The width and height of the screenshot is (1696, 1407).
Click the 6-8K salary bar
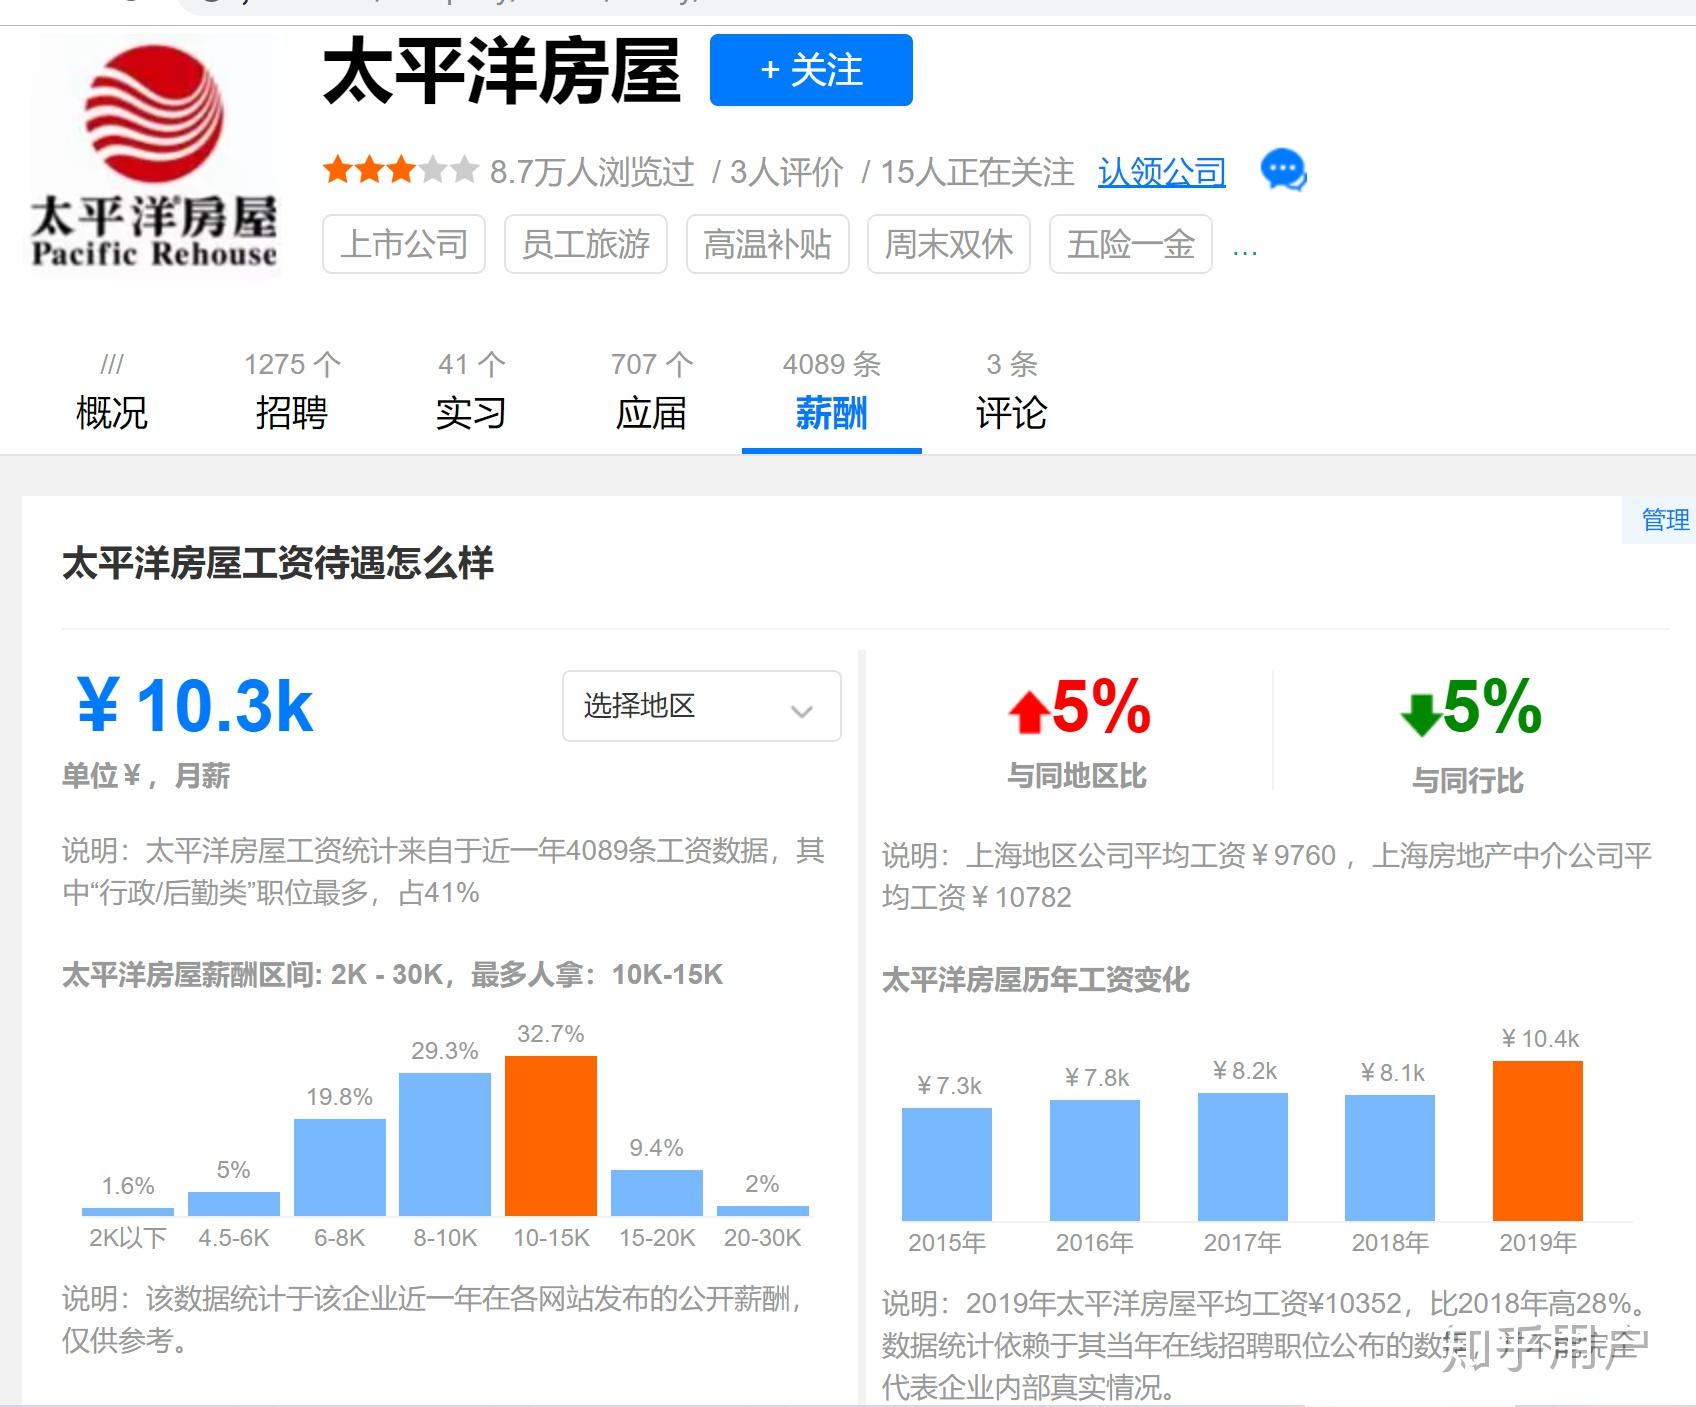[340, 1167]
